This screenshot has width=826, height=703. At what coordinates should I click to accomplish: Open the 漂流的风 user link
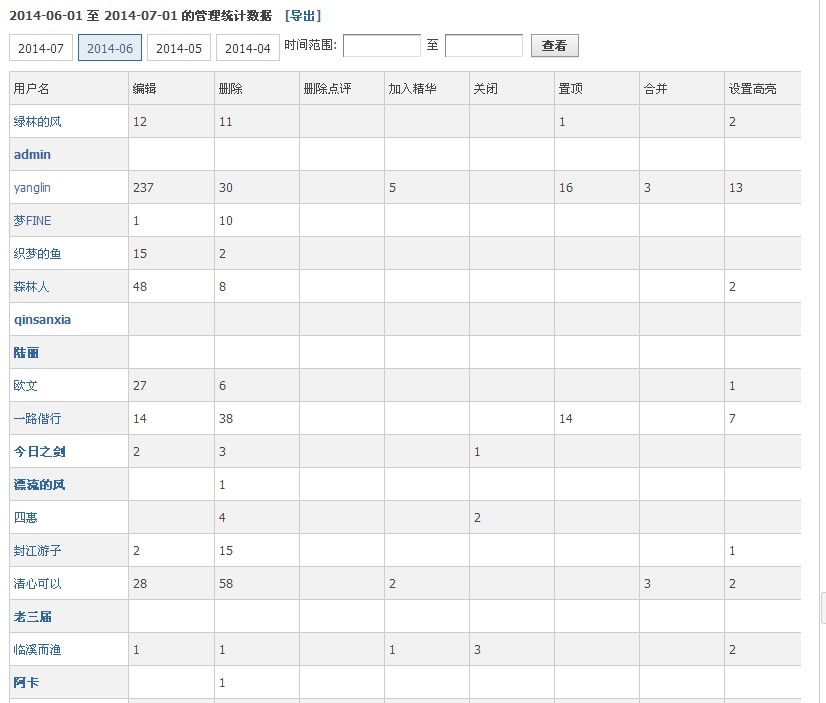[x=40, y=484]
